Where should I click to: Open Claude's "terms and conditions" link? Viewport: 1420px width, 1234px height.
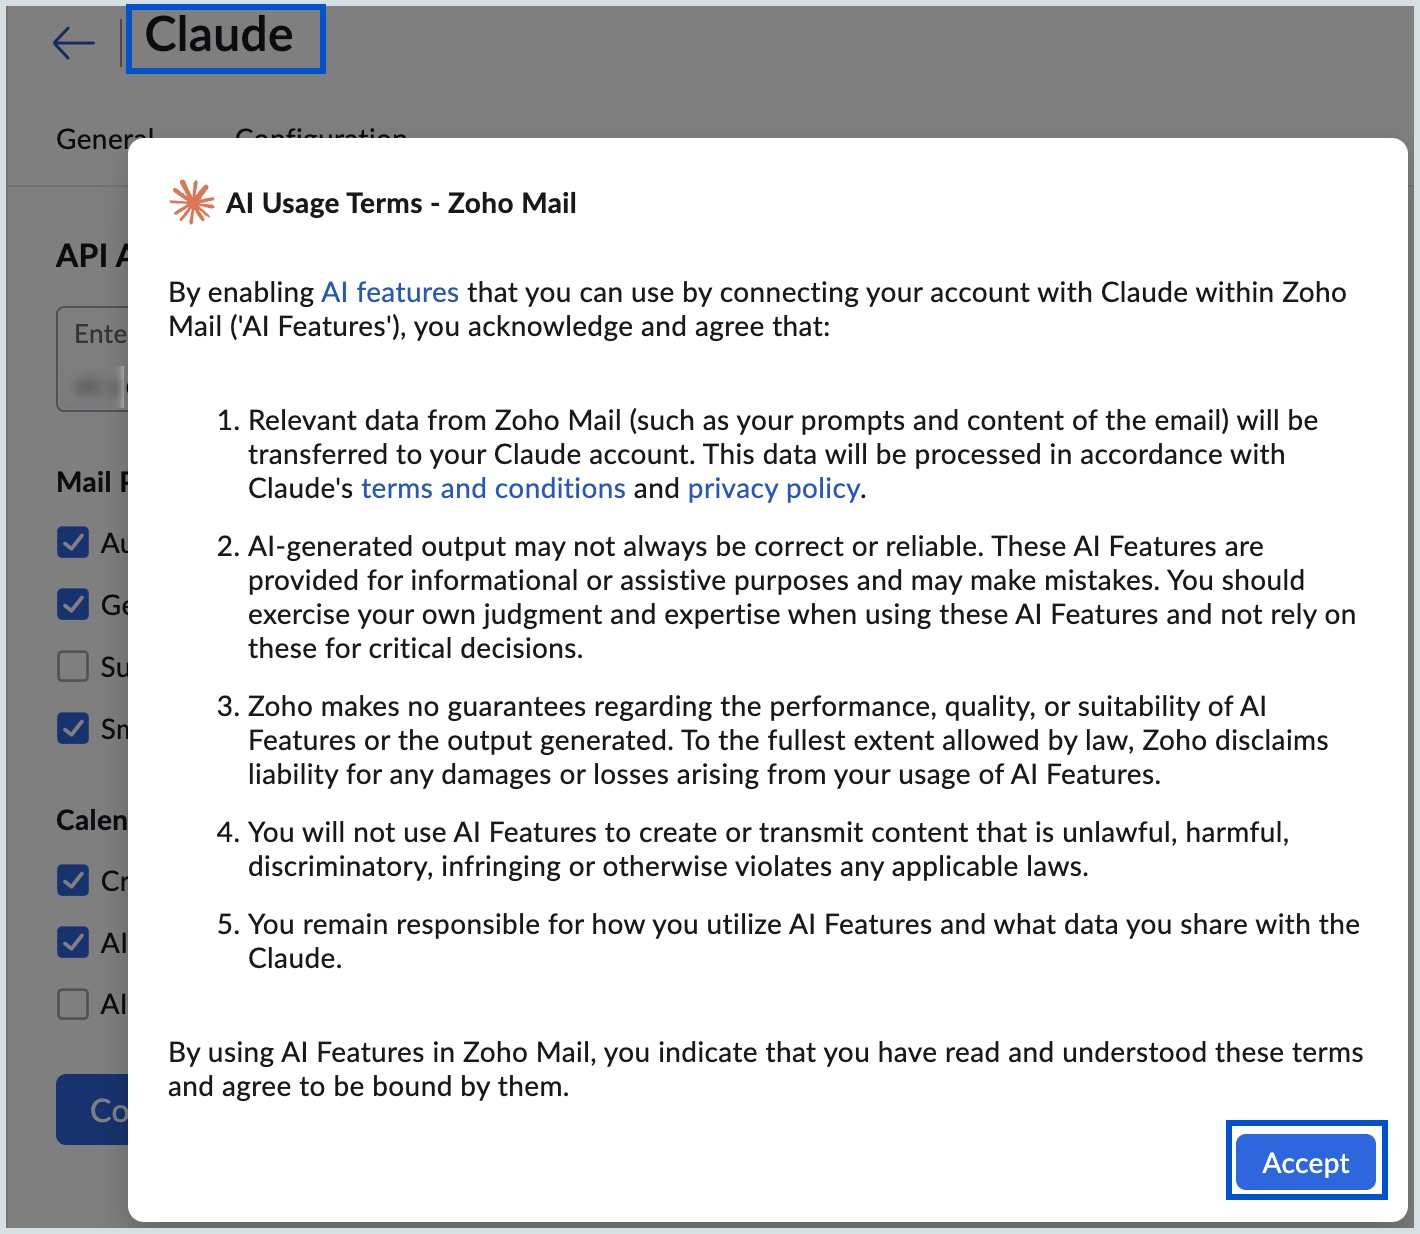point(493,488)
